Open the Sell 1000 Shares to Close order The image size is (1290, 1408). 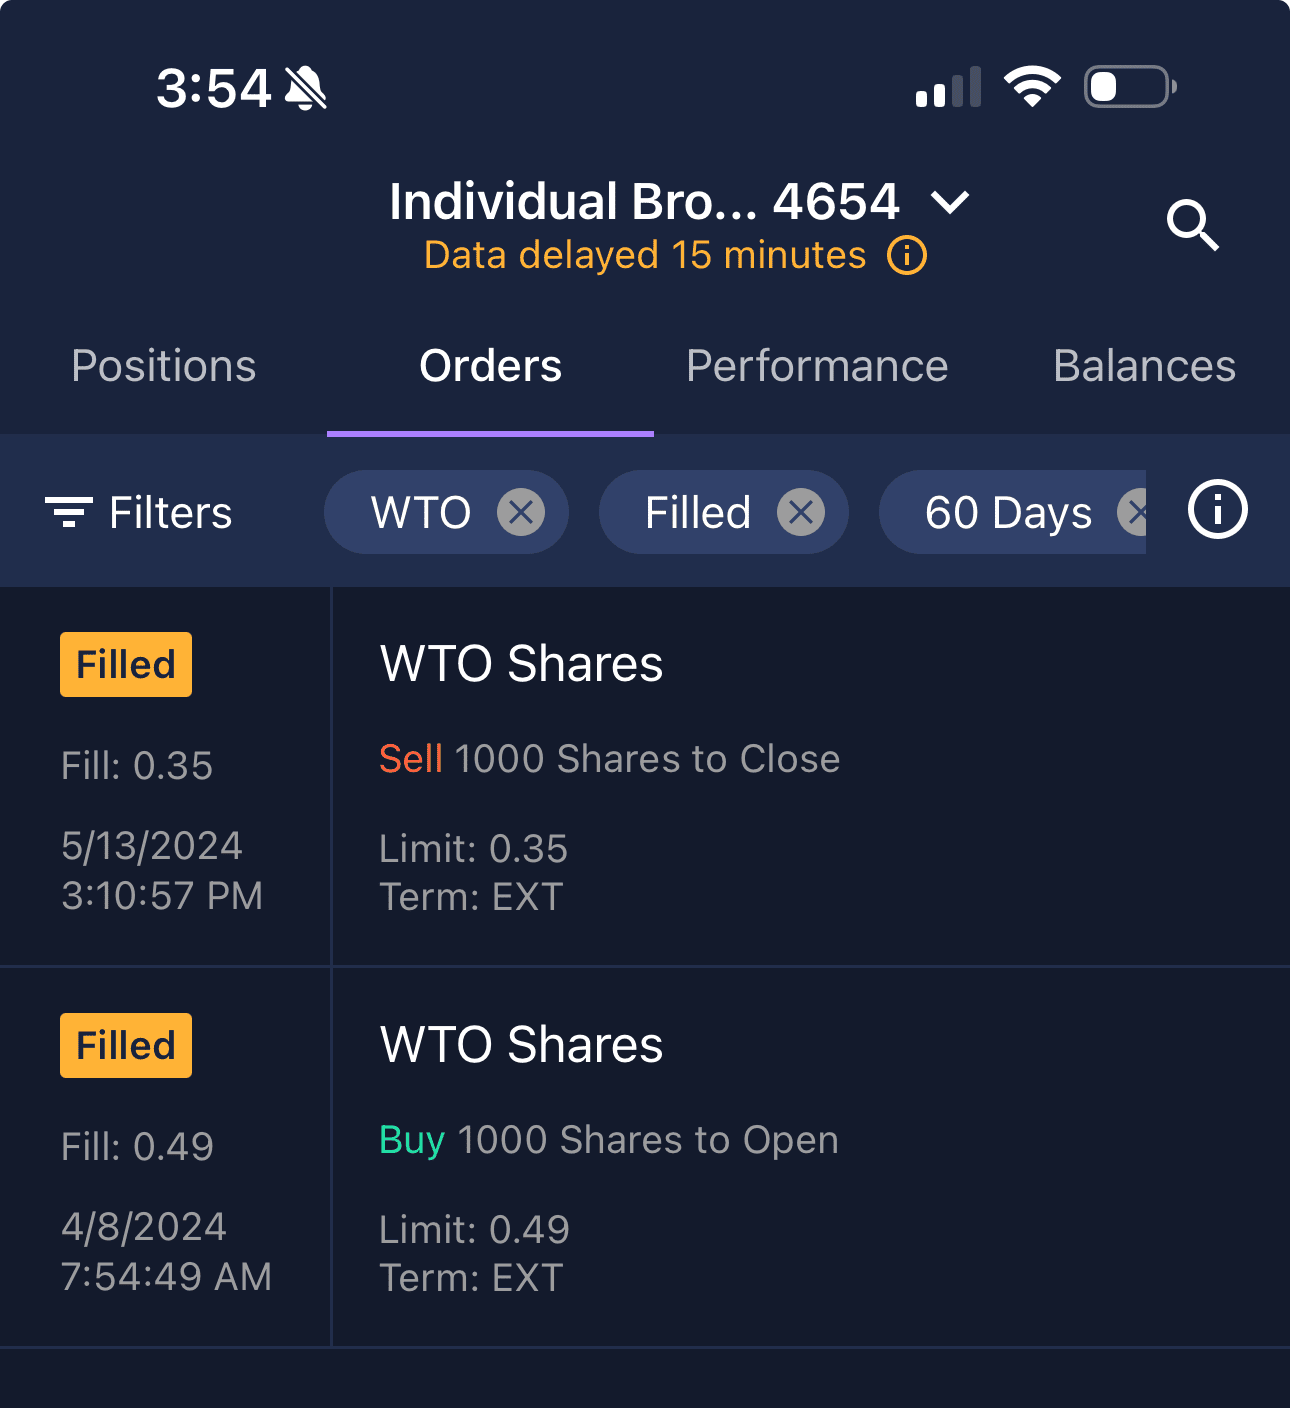pos(609,759)
